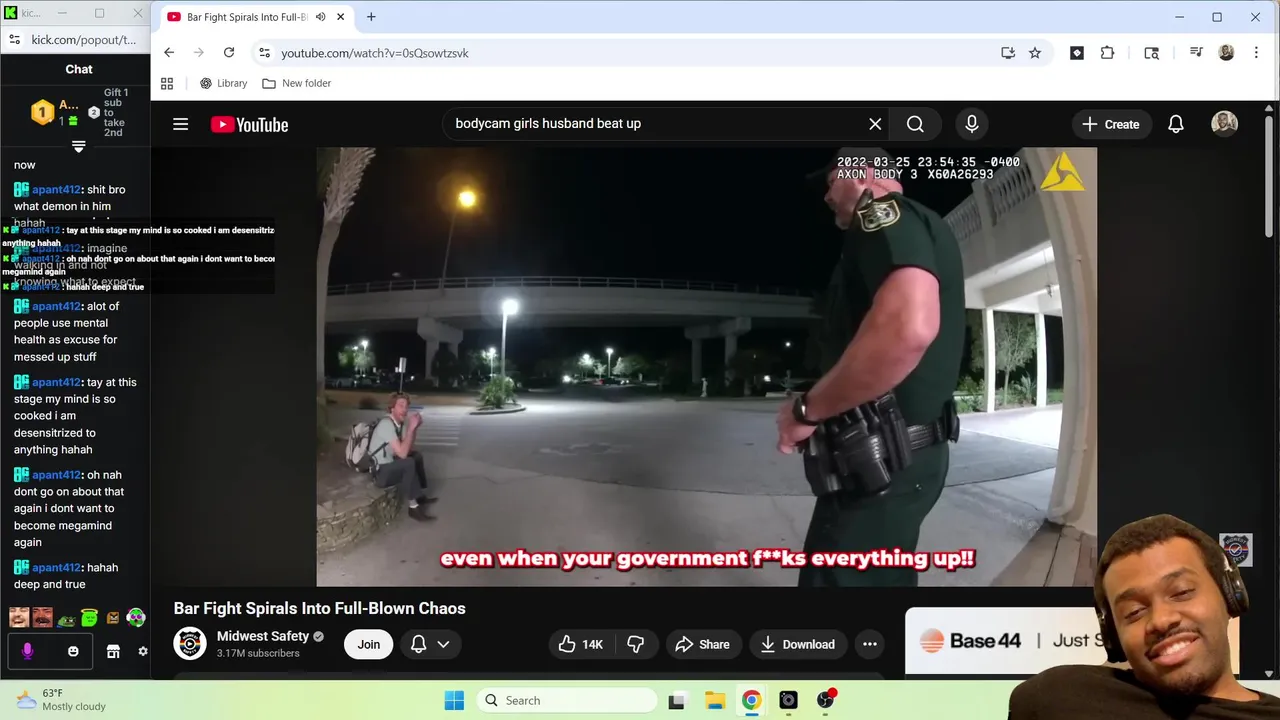The width and height of the screenshot is (1280, 720).
Task: Go forward in Chrome browser
Action: tap(199, 53)
